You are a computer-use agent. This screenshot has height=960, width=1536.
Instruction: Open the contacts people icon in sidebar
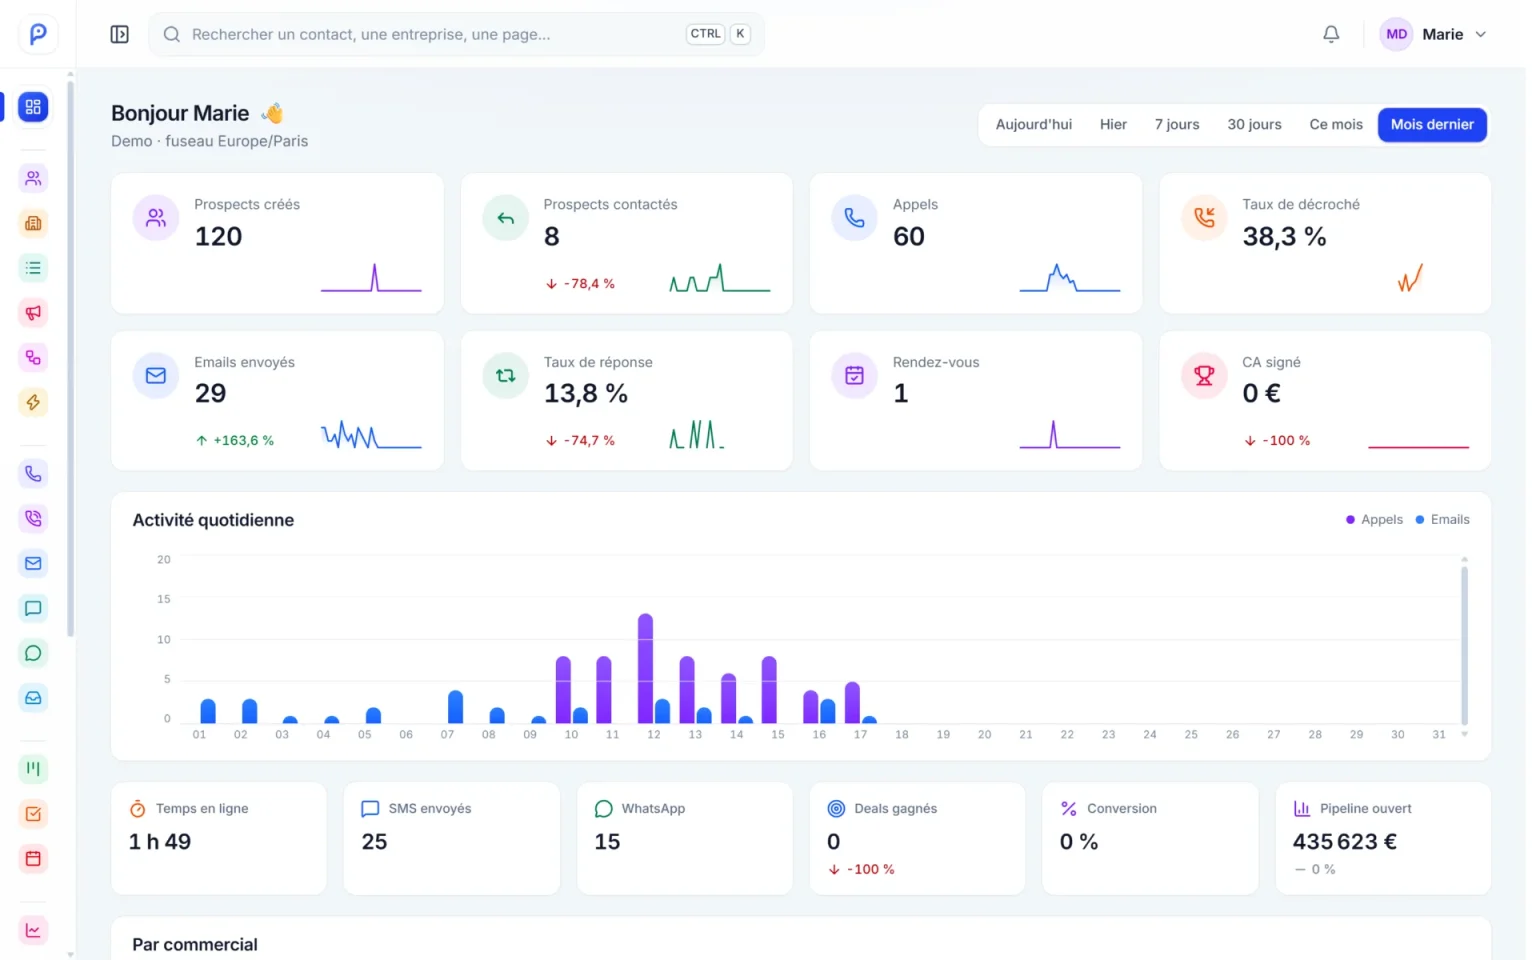pos(33,178)
